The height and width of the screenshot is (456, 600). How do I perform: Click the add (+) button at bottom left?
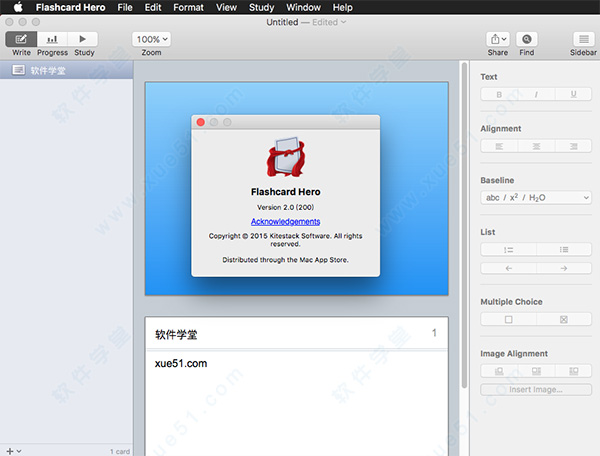(x=10, y=451)
